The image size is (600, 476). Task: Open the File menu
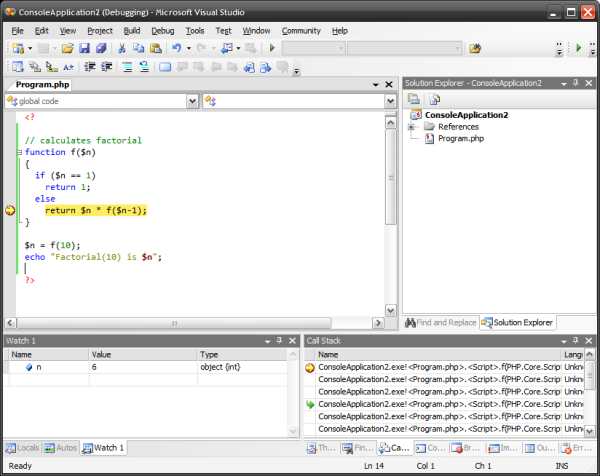[x=18, y=31]
